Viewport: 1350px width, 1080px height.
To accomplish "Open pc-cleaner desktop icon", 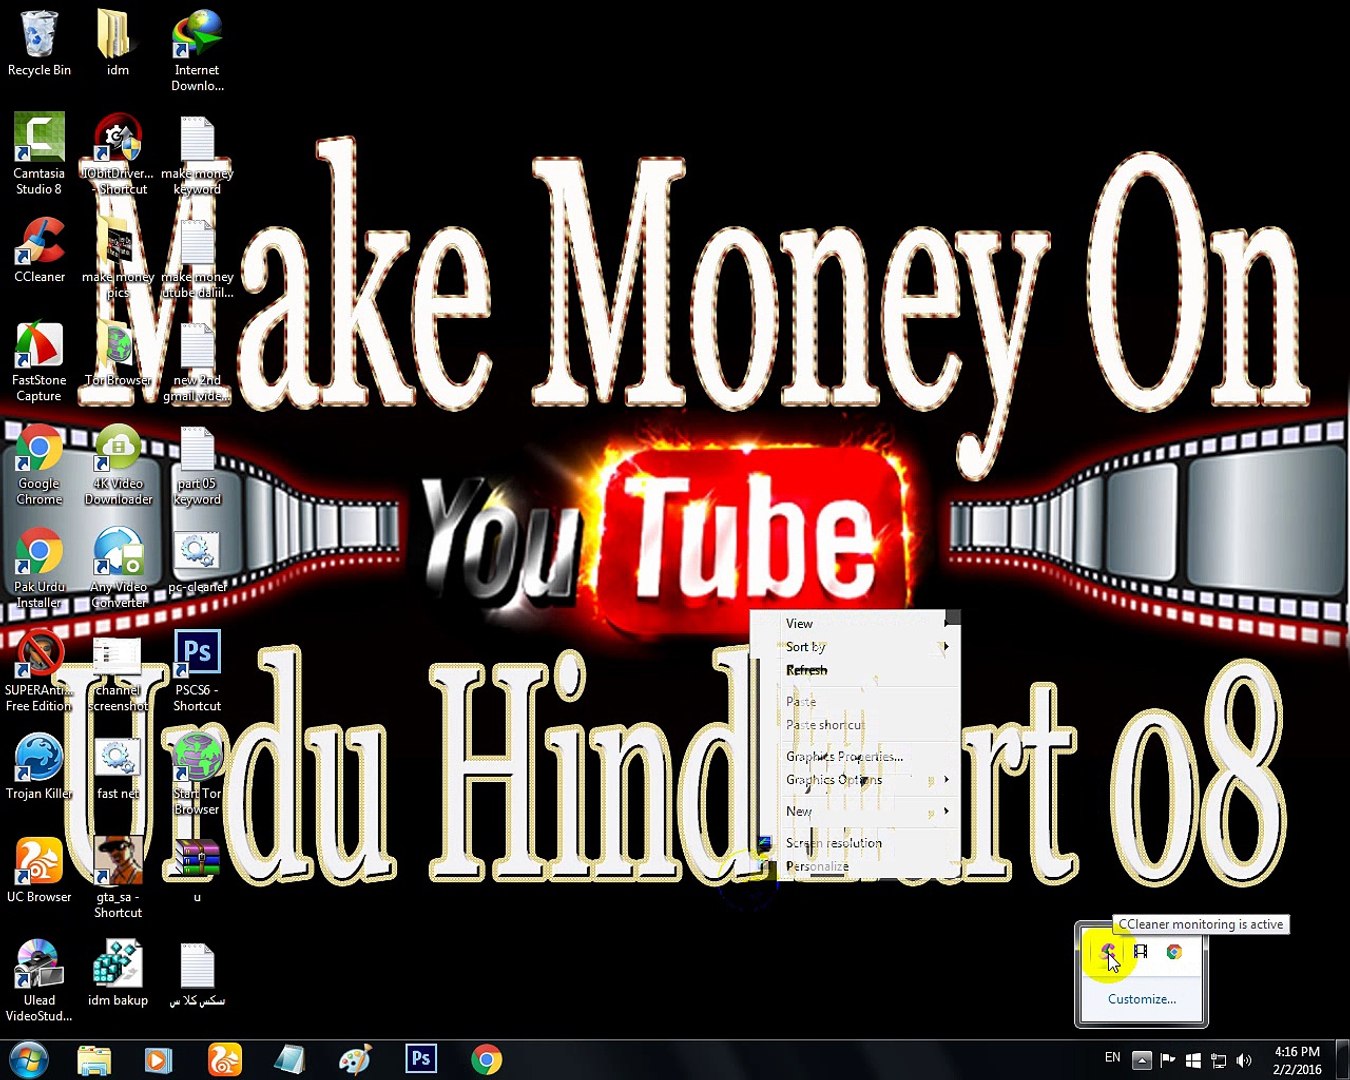I will coord(197,561).
